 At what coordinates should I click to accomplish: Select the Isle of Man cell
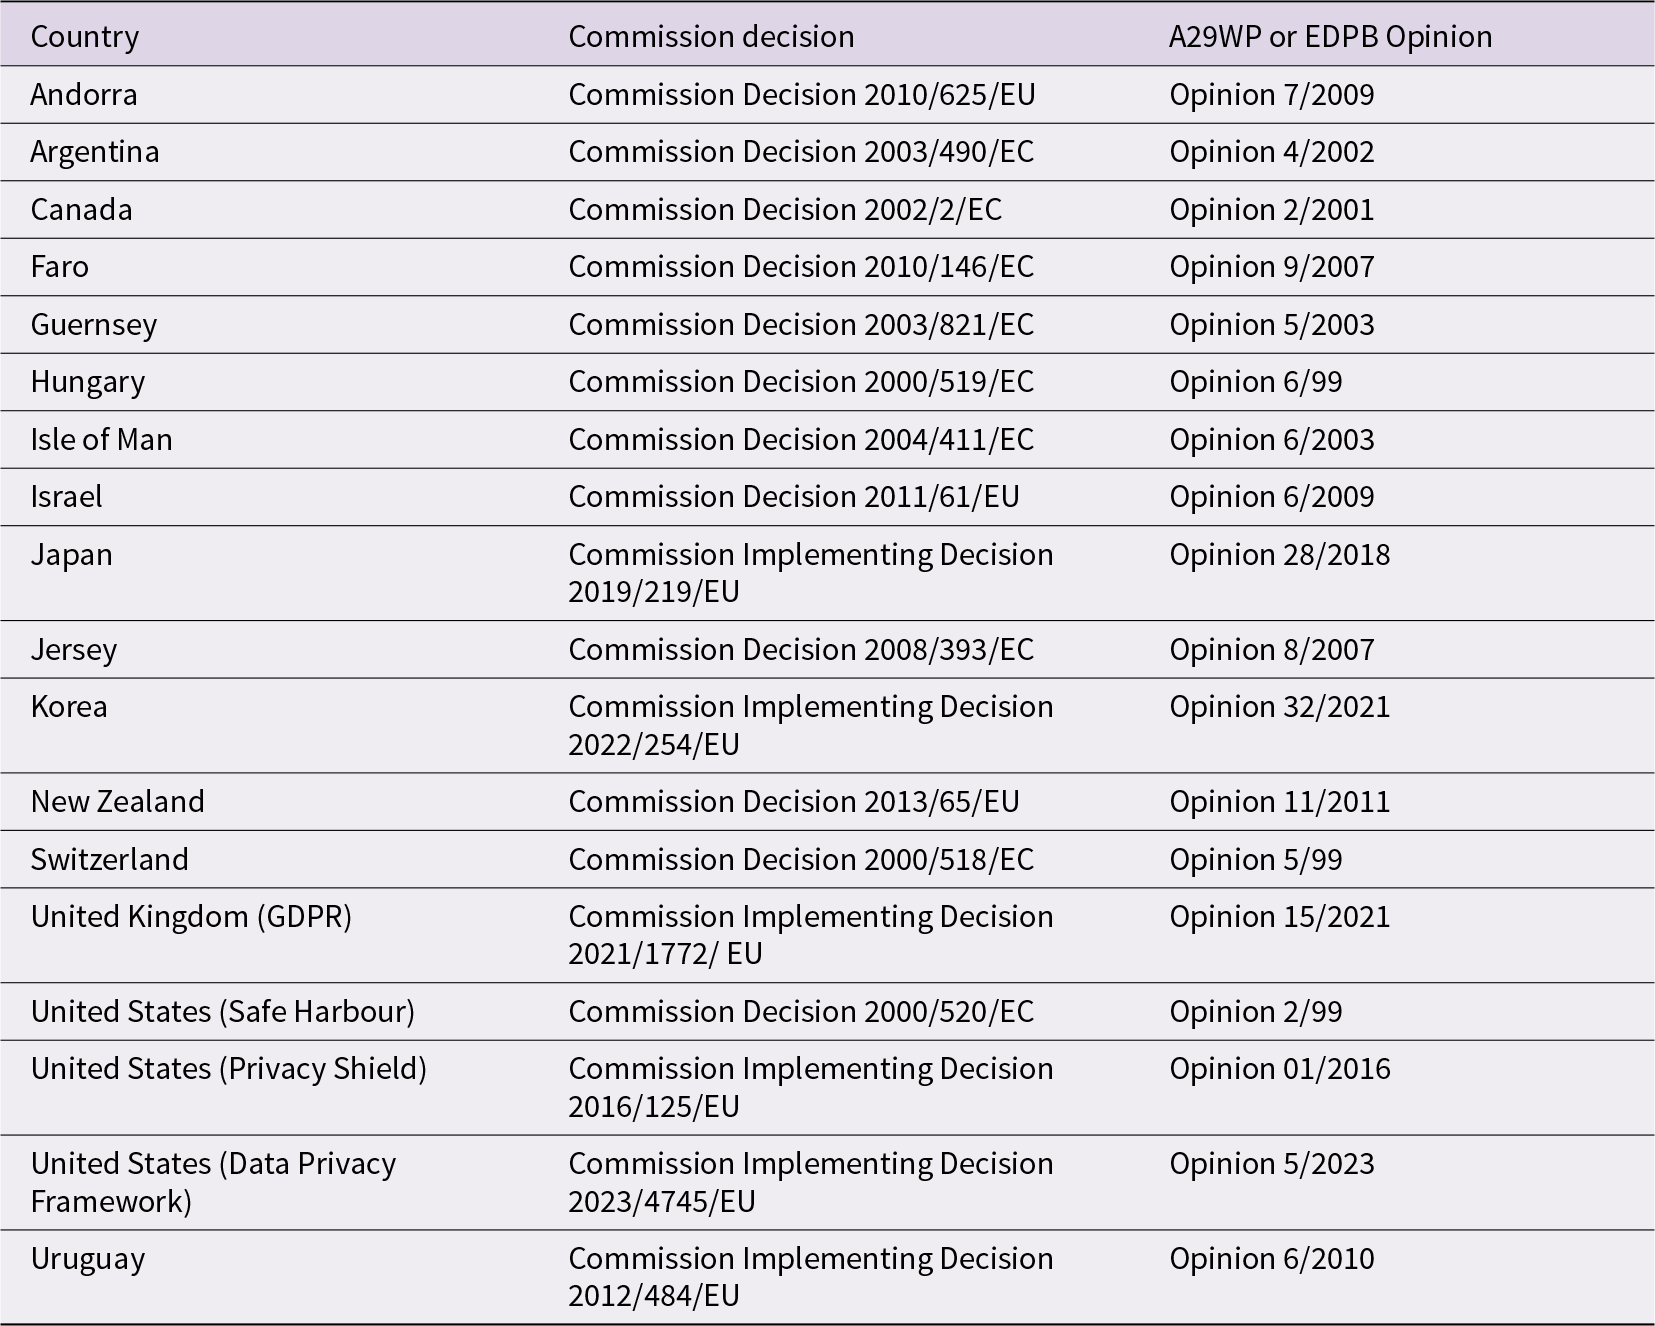(101, 440)
